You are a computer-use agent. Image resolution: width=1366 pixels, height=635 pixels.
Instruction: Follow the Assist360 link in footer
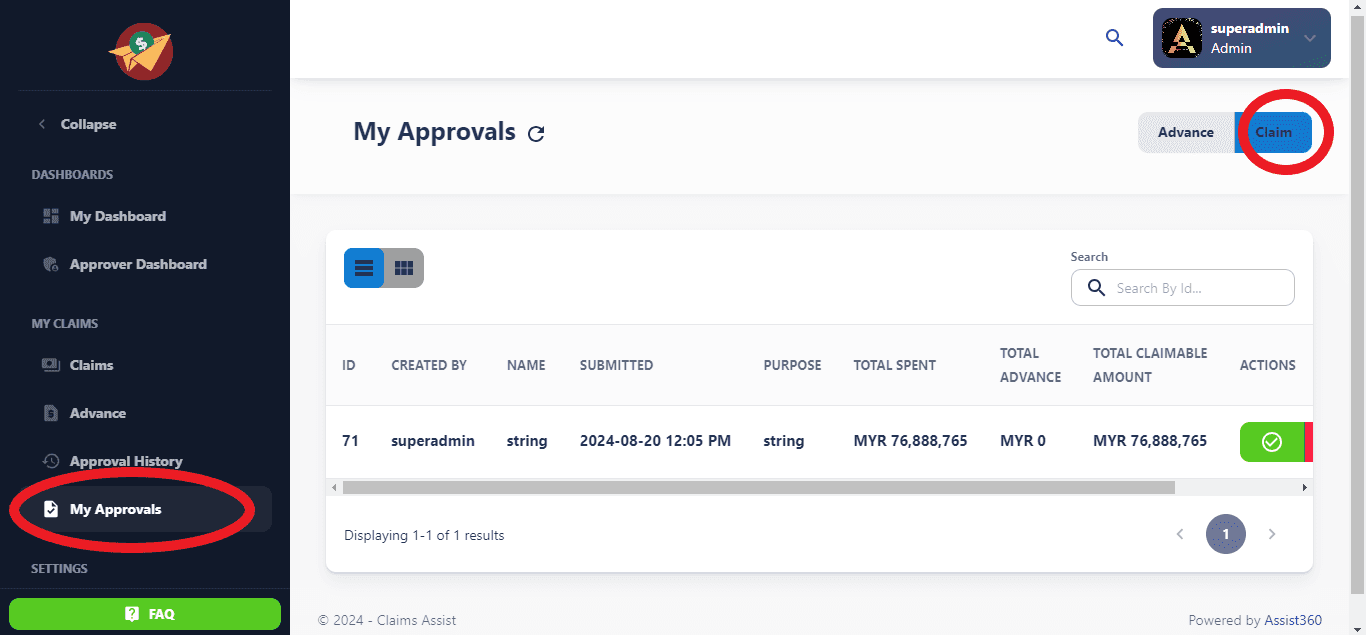(1293, 620)
